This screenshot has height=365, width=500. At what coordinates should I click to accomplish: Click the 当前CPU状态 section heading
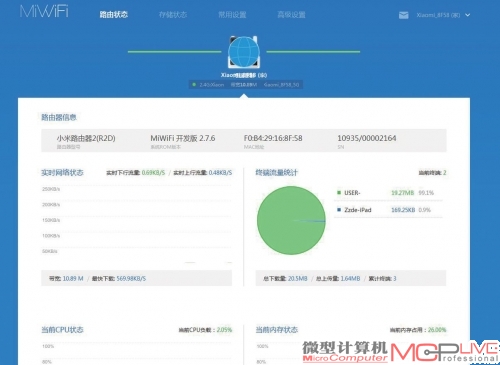tap(62, 330)
